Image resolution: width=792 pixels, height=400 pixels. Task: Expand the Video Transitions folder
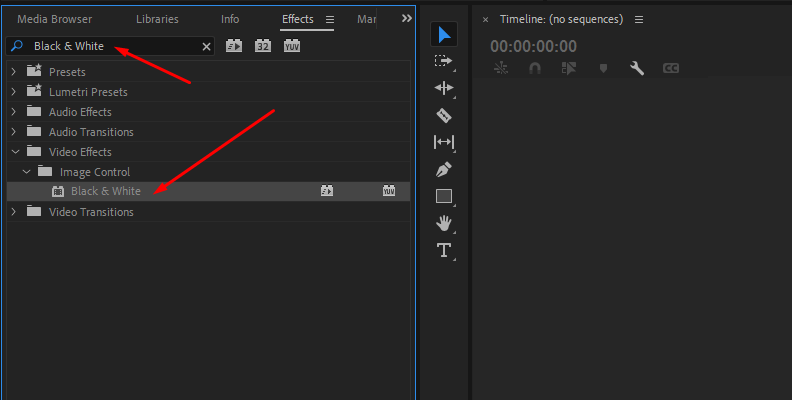(x=14, y=212)
